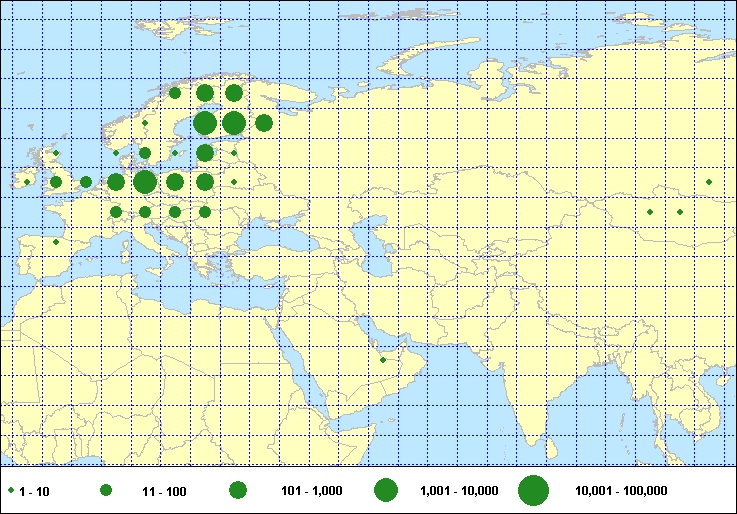Click the diamond marker over Ireland
This screenshot has height=514, width=737.
pos(27,182)
